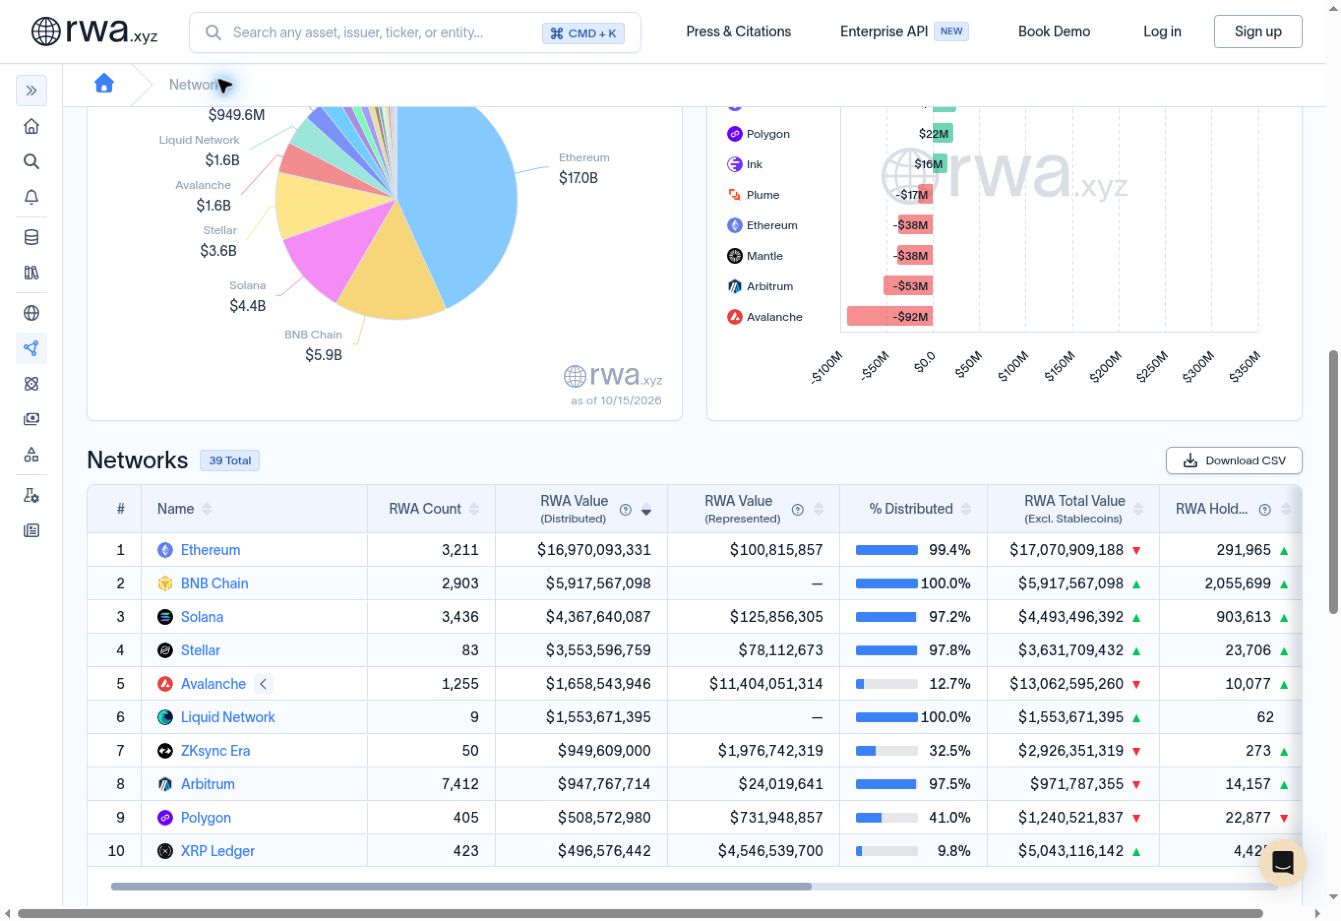Click the rwa.xyz logo in header
This screenshot has width=1341, height=921.
coord(94,31)
